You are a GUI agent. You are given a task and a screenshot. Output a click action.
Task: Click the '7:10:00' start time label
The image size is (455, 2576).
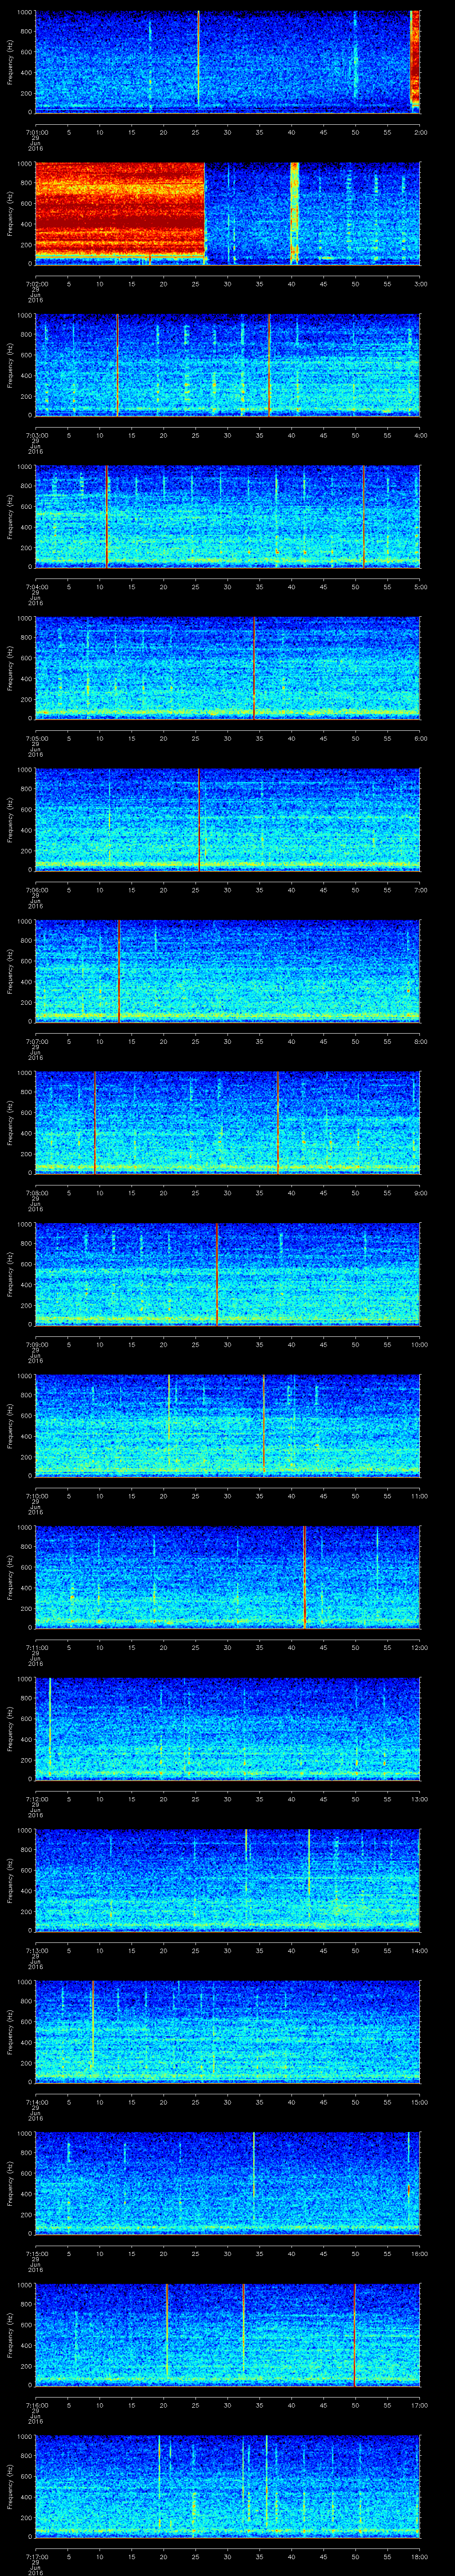point(36,1496)
